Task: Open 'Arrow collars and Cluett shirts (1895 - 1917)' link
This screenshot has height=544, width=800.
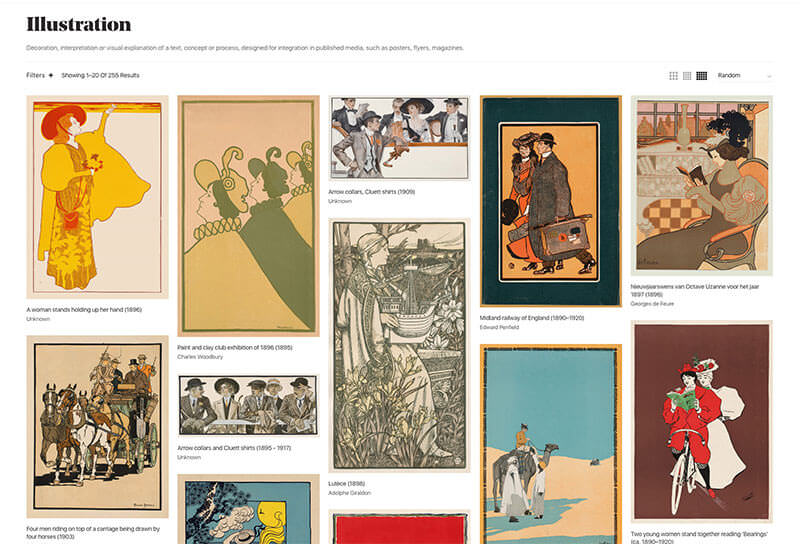Action: [234, 448]
